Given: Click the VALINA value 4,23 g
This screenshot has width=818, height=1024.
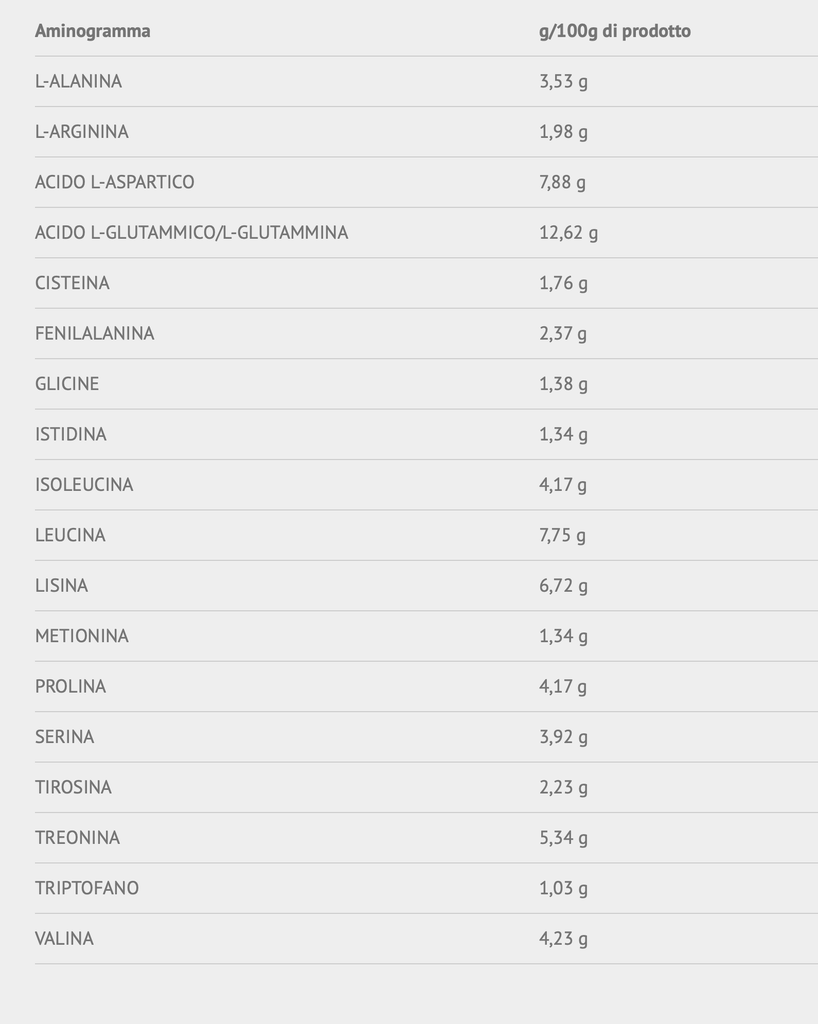Looking at the screenshot, I should pos(563,939).
